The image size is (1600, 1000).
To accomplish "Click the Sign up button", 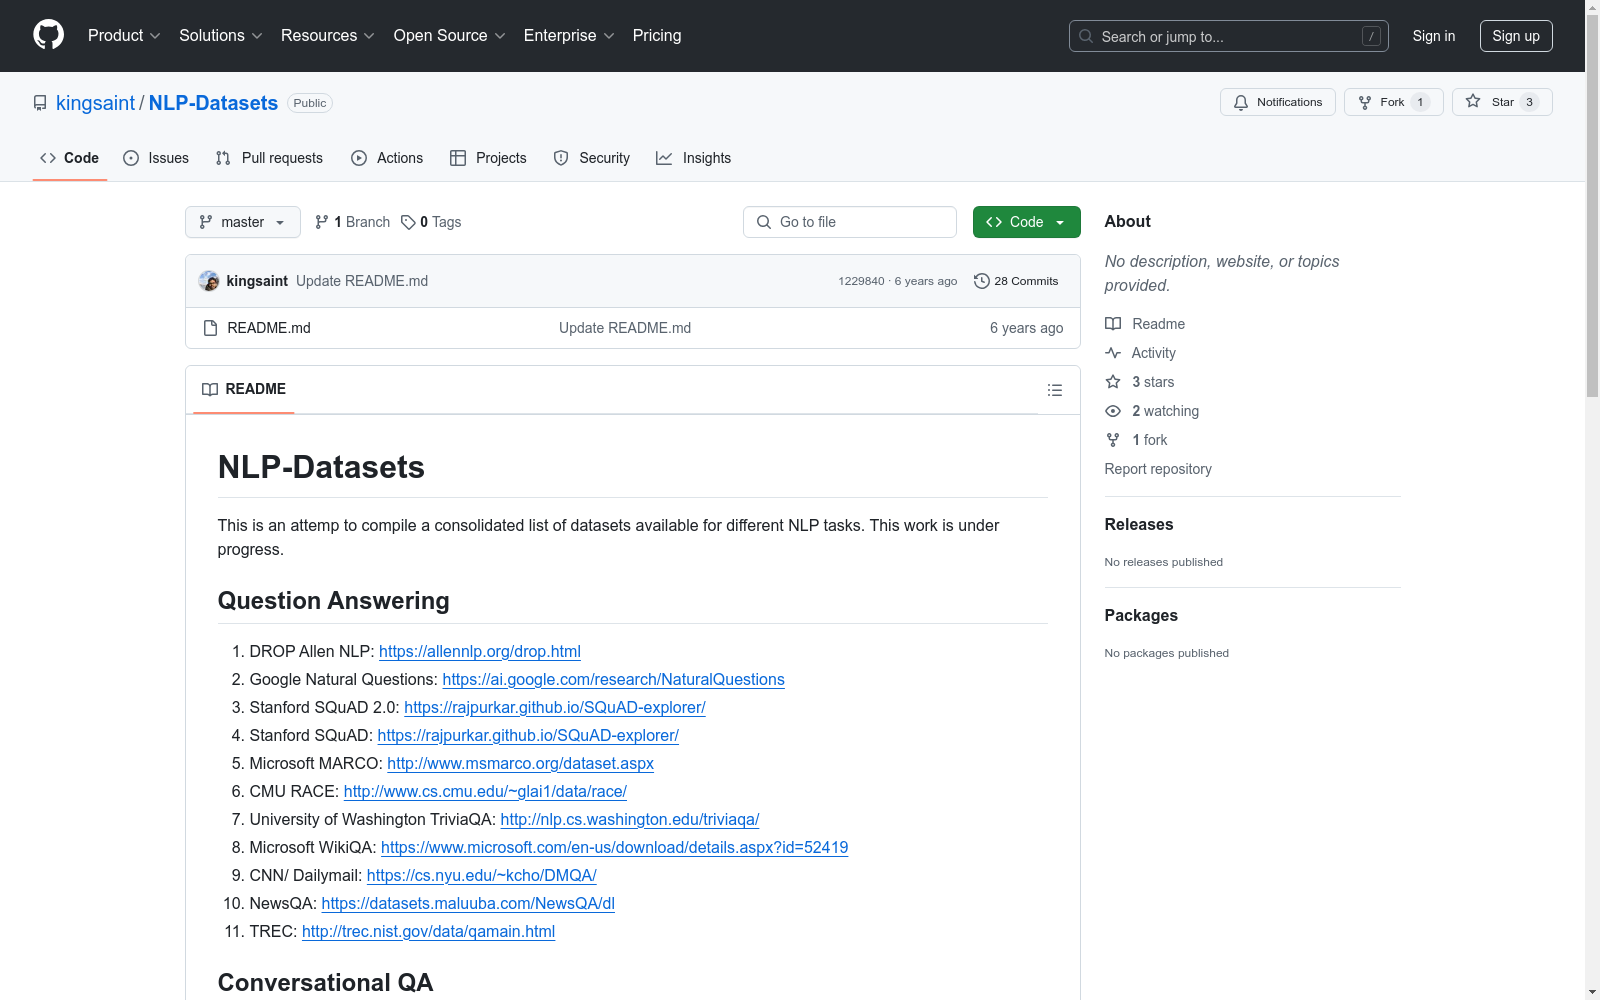I will [1516, 36].
